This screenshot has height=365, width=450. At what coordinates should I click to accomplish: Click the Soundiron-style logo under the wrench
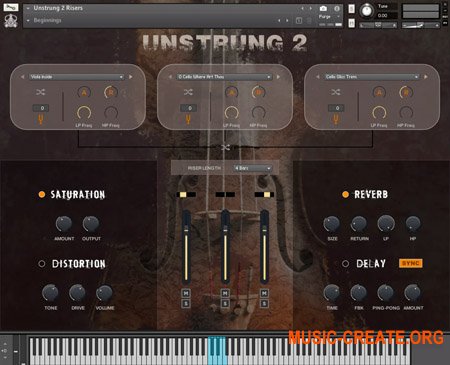pos(11,21)
